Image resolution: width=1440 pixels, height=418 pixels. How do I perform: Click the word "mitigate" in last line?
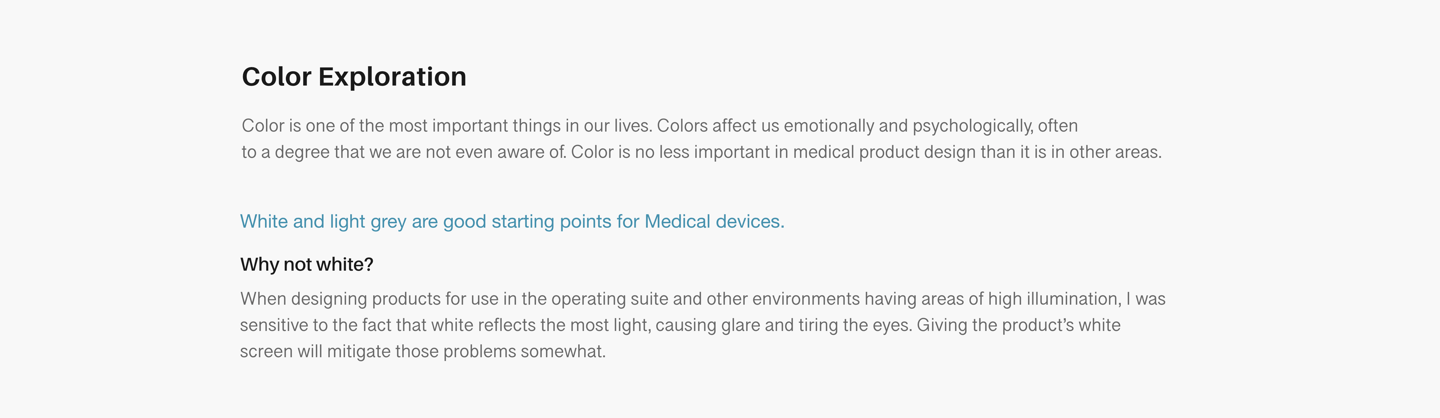358,352
